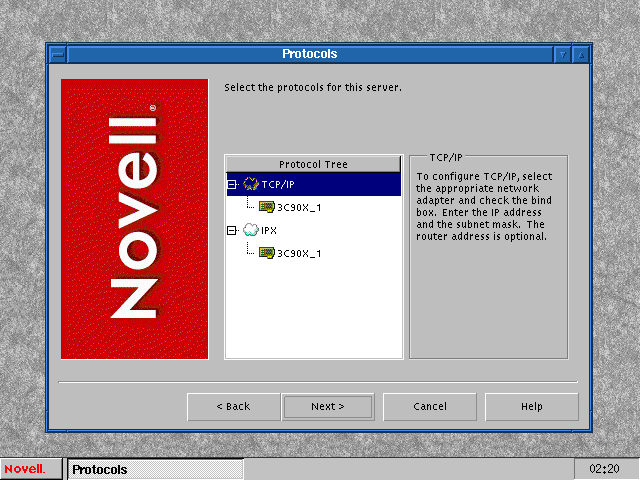
Task: Go to previous step with Back
Action: tap(233, 407)
